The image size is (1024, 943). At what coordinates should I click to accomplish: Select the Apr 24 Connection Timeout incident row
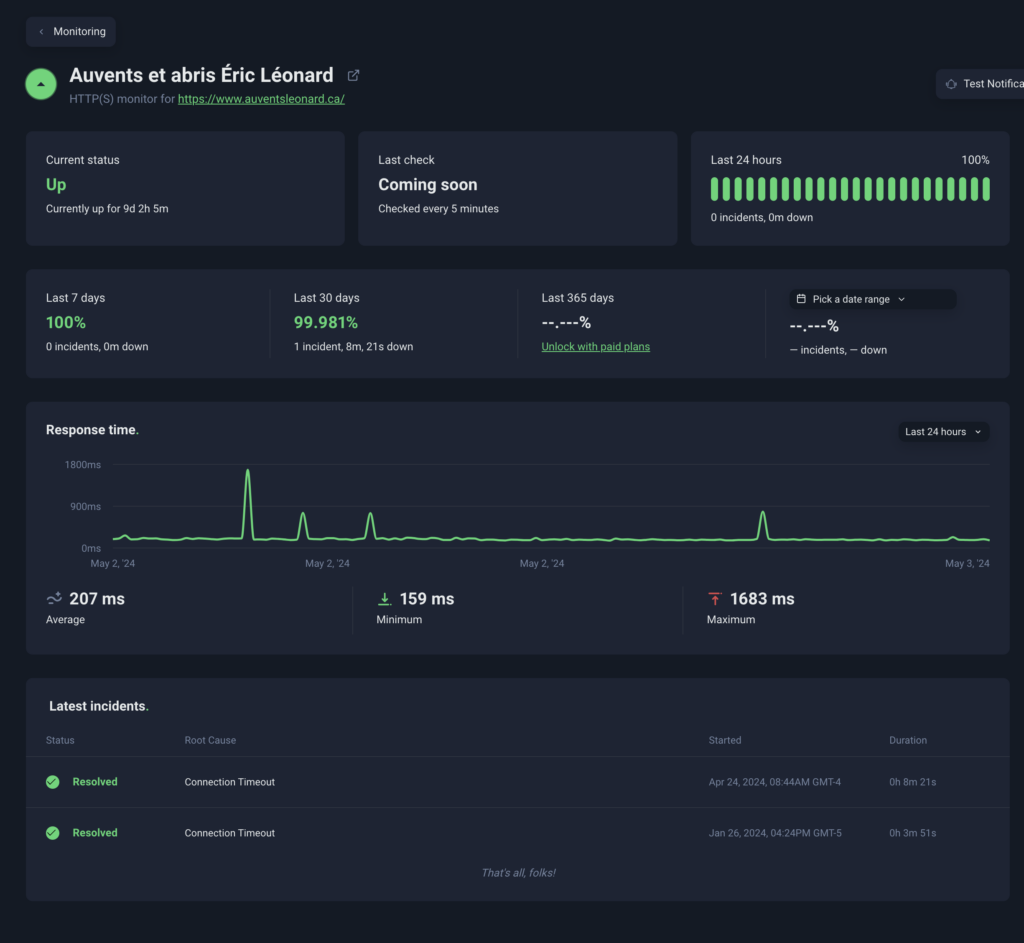pyautogui.click(x=516, y=782)
